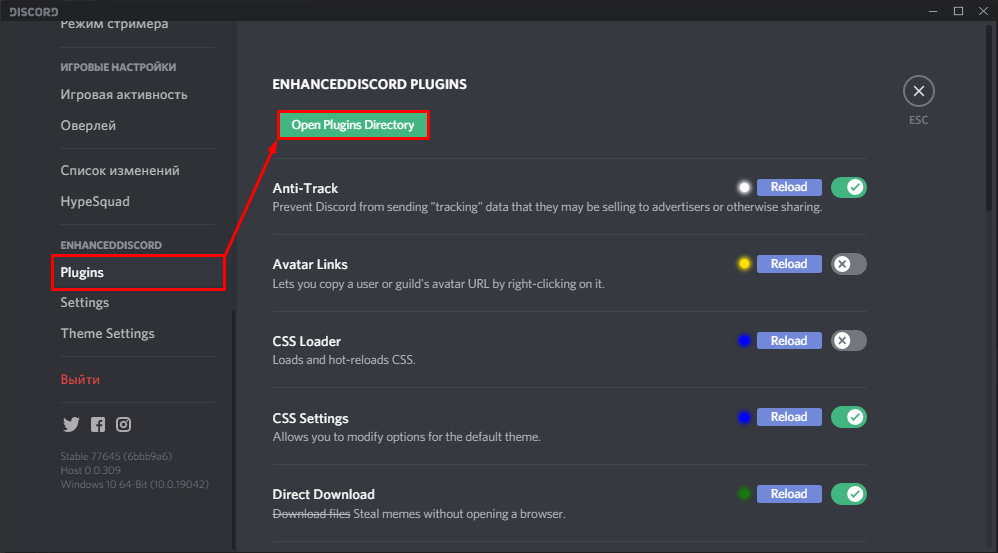The width and height of the screenshot is (998, 553).
Task: Enable the CSS Loader plugin toggle
Action: tap(849, 341)
